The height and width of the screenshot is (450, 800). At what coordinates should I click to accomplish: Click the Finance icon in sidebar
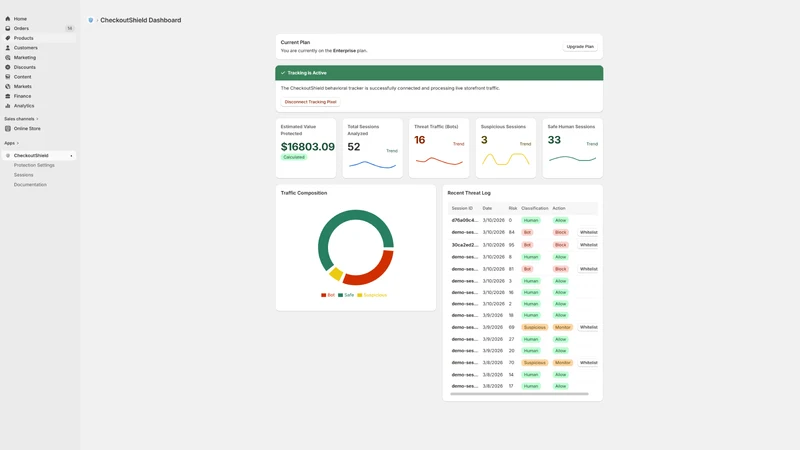pyautogui.click(x=8, y=96)
